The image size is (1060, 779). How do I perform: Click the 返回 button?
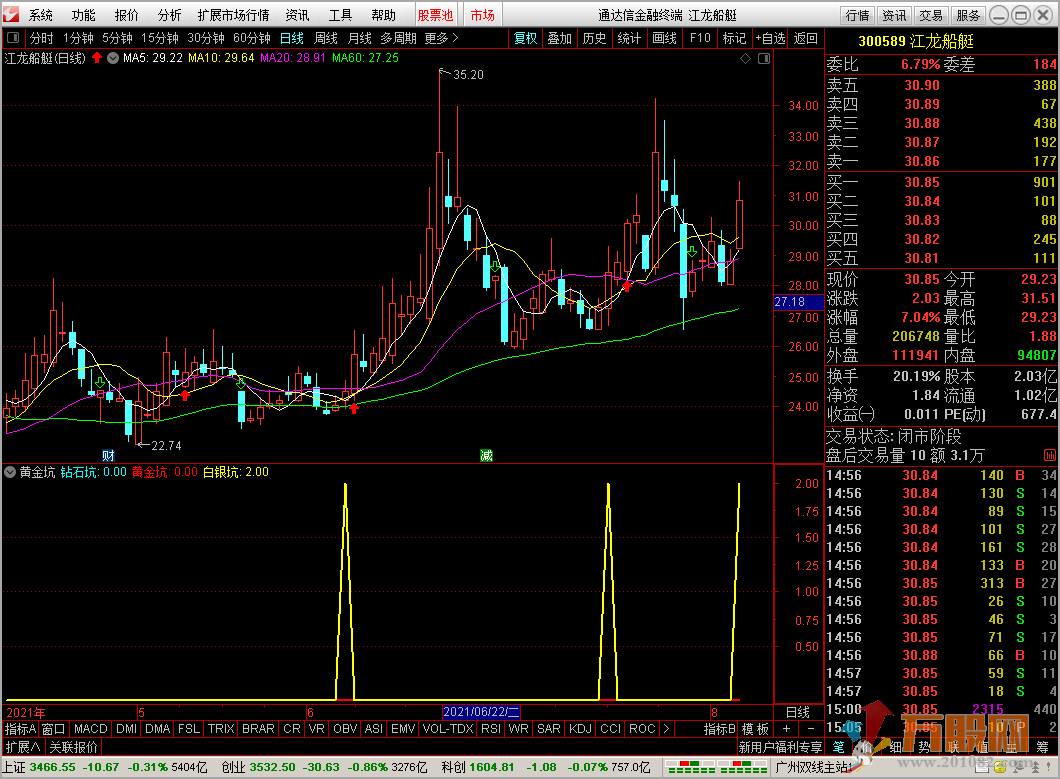click(x=805, y=38)
